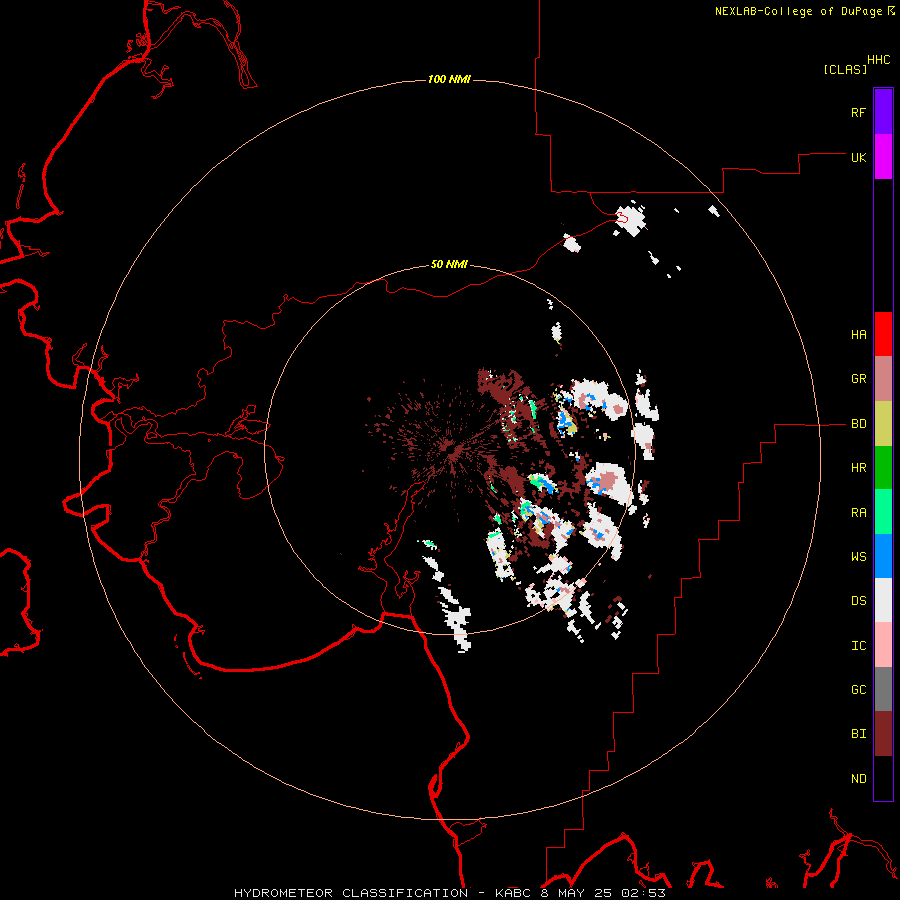
Task: Click the HA red legend swatch
Action: [x=883, y=334]
